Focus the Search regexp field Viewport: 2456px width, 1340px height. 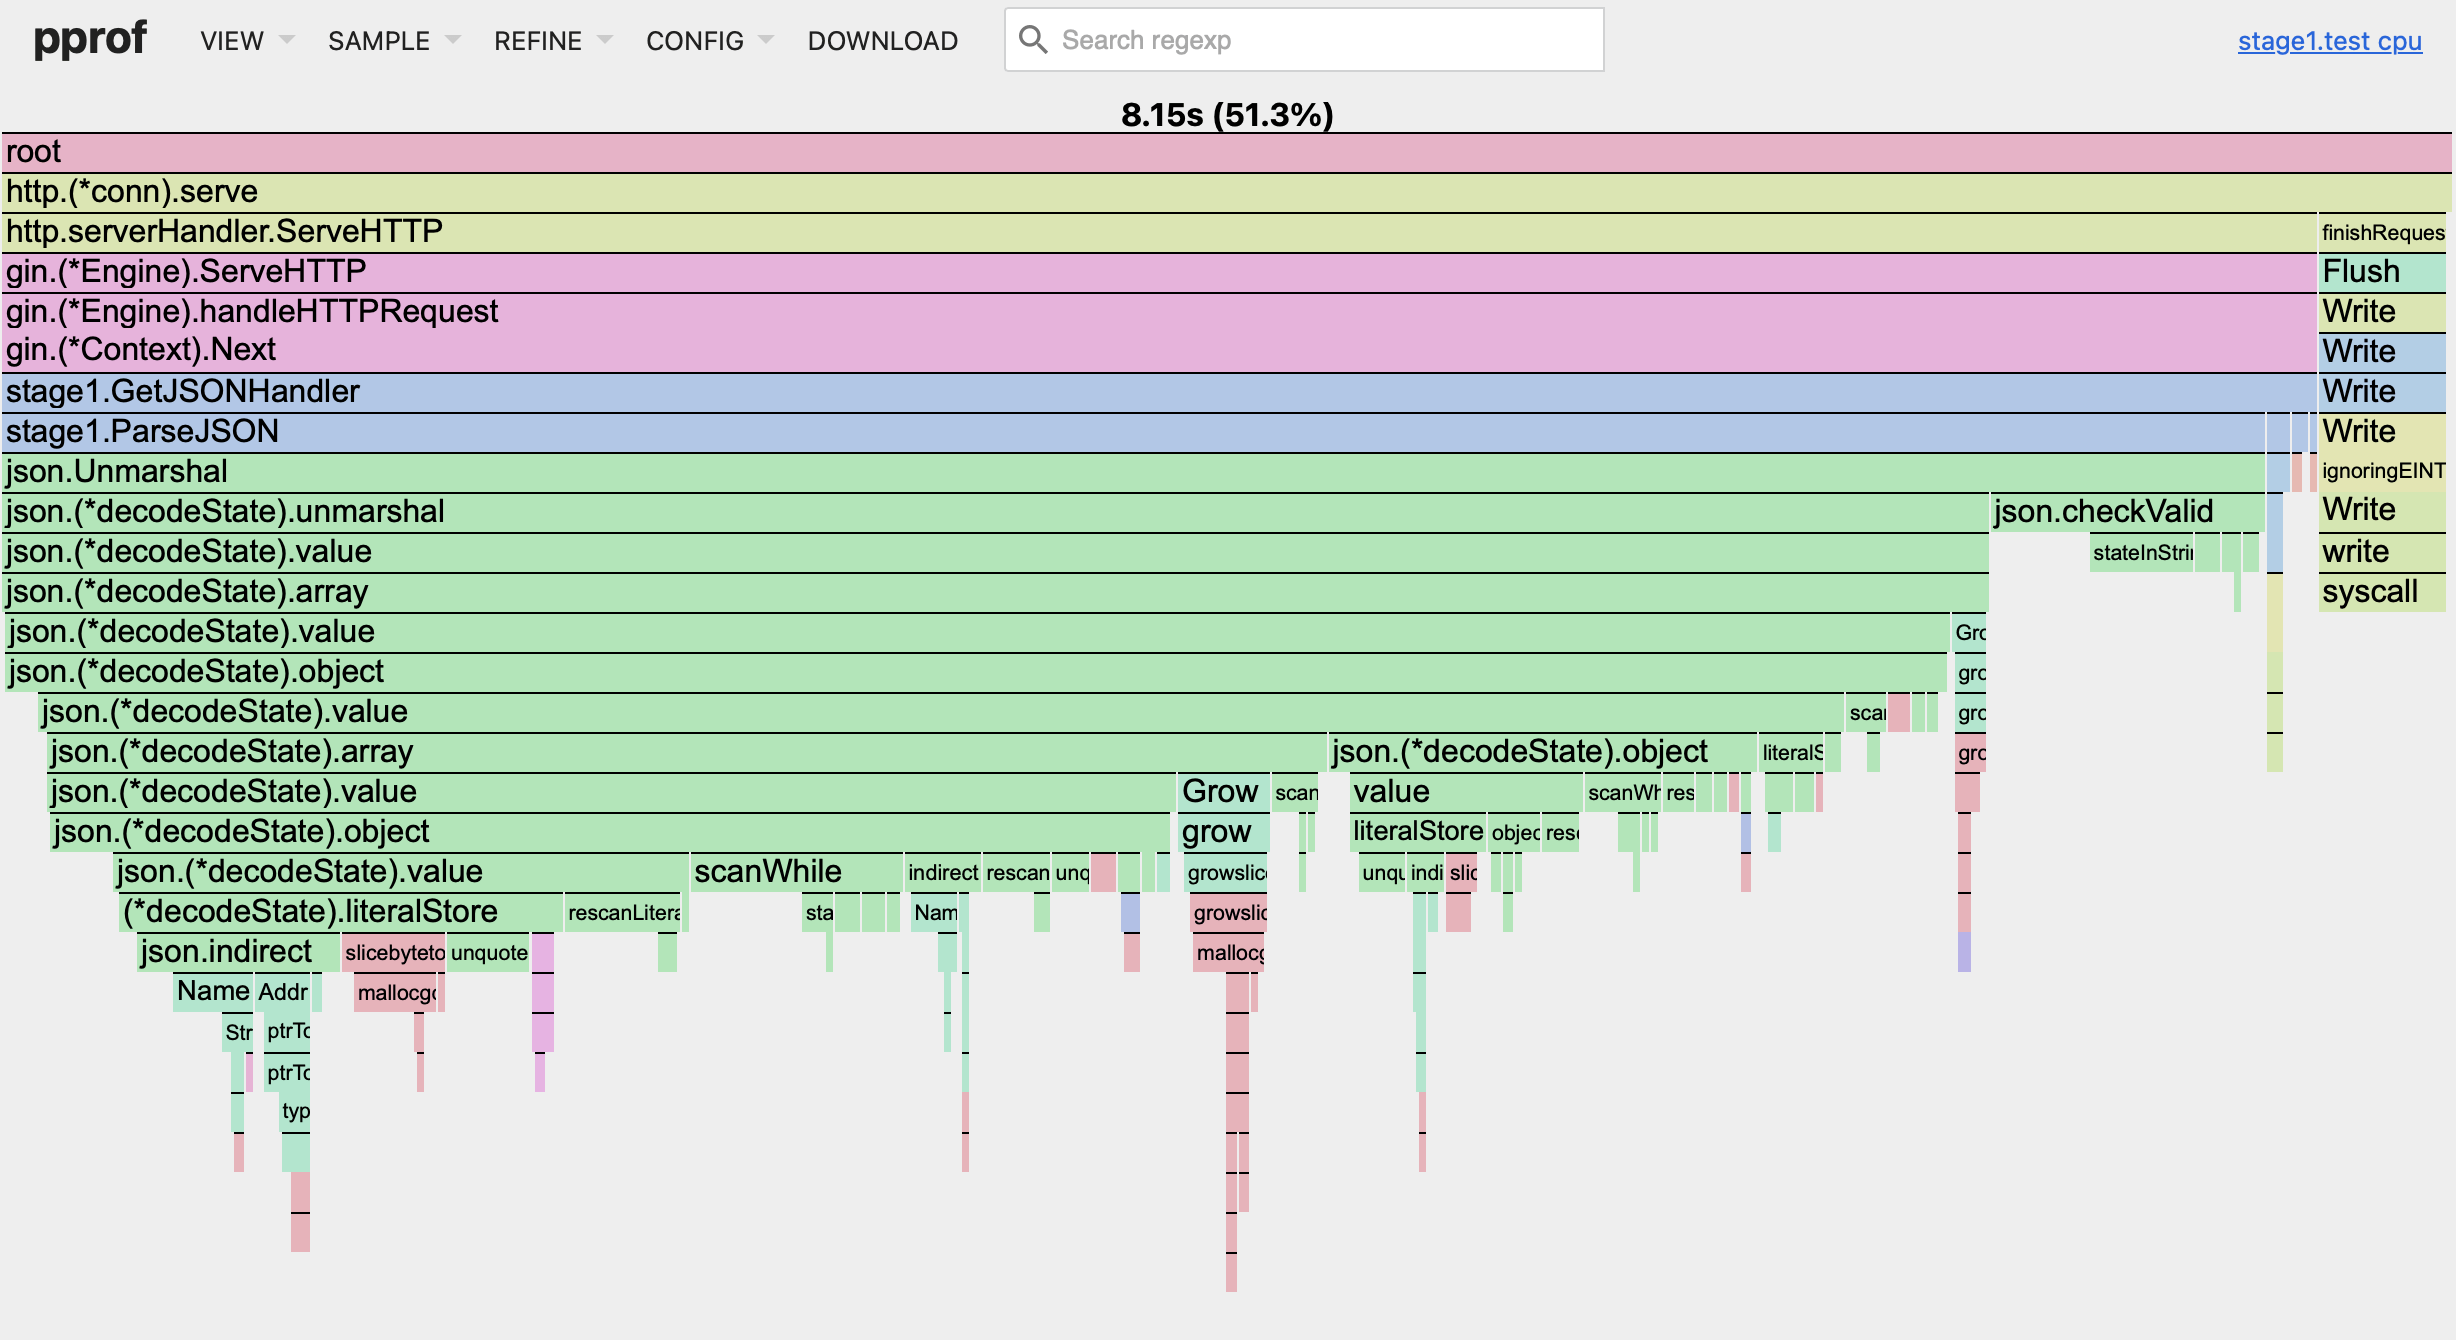[1304, 40]
